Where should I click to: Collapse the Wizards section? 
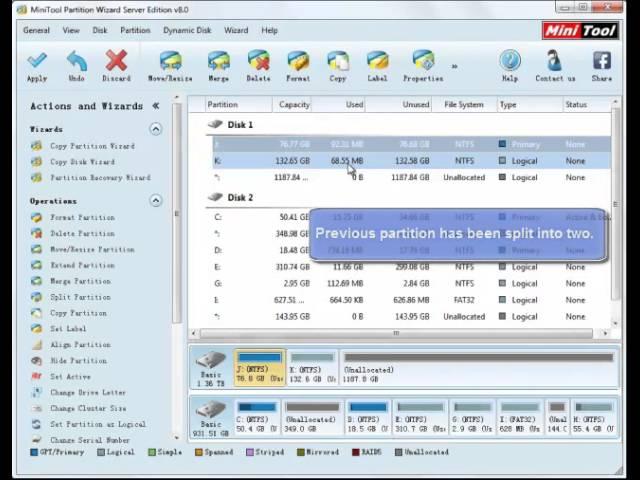point(156,129)
